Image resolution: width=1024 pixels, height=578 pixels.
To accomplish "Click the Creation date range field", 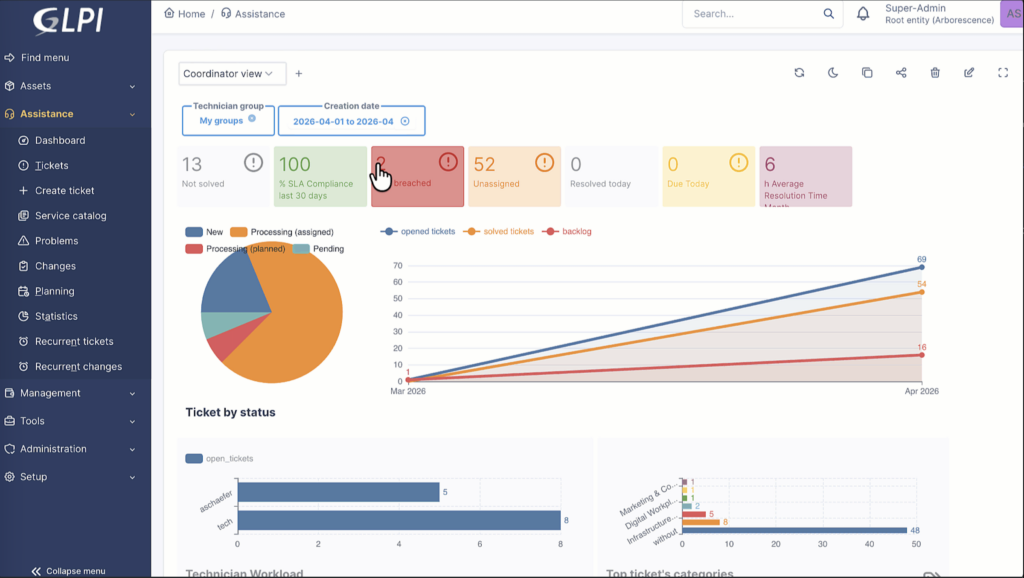I will pyautogui.click(x=343, y=121).
